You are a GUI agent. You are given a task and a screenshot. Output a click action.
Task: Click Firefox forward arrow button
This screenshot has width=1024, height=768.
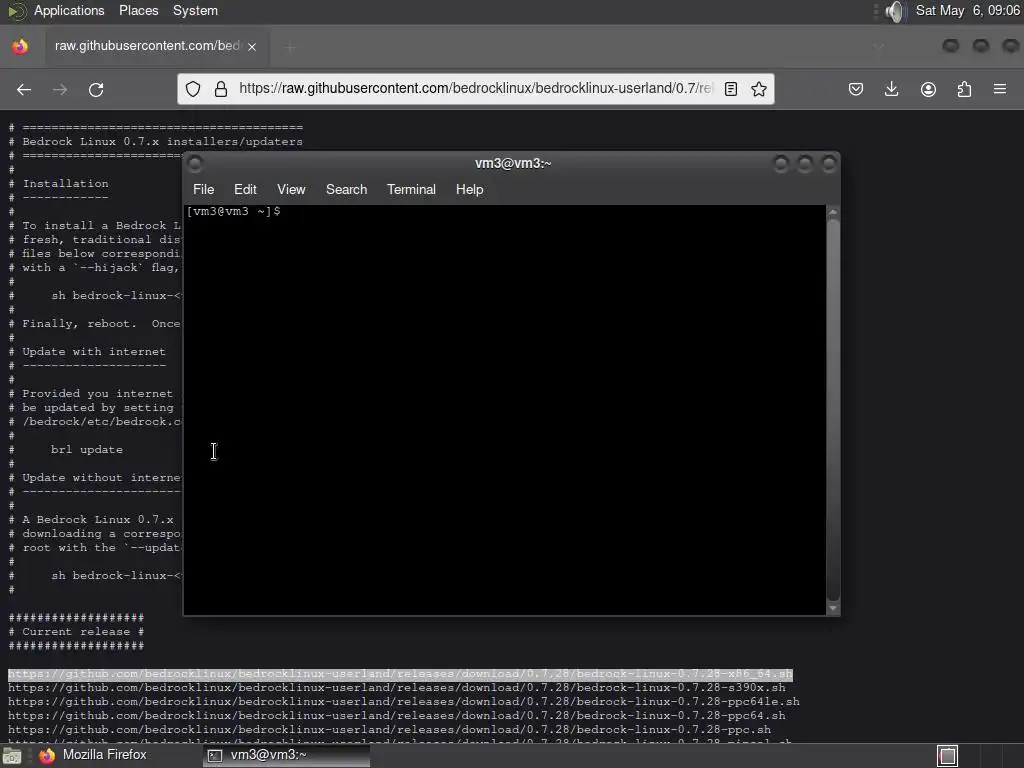coord(59,89)
